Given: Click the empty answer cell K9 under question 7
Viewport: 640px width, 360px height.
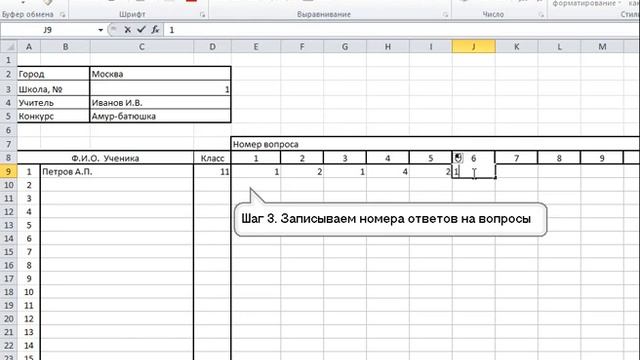Looking at the screenshot, I should click(516, 171).
